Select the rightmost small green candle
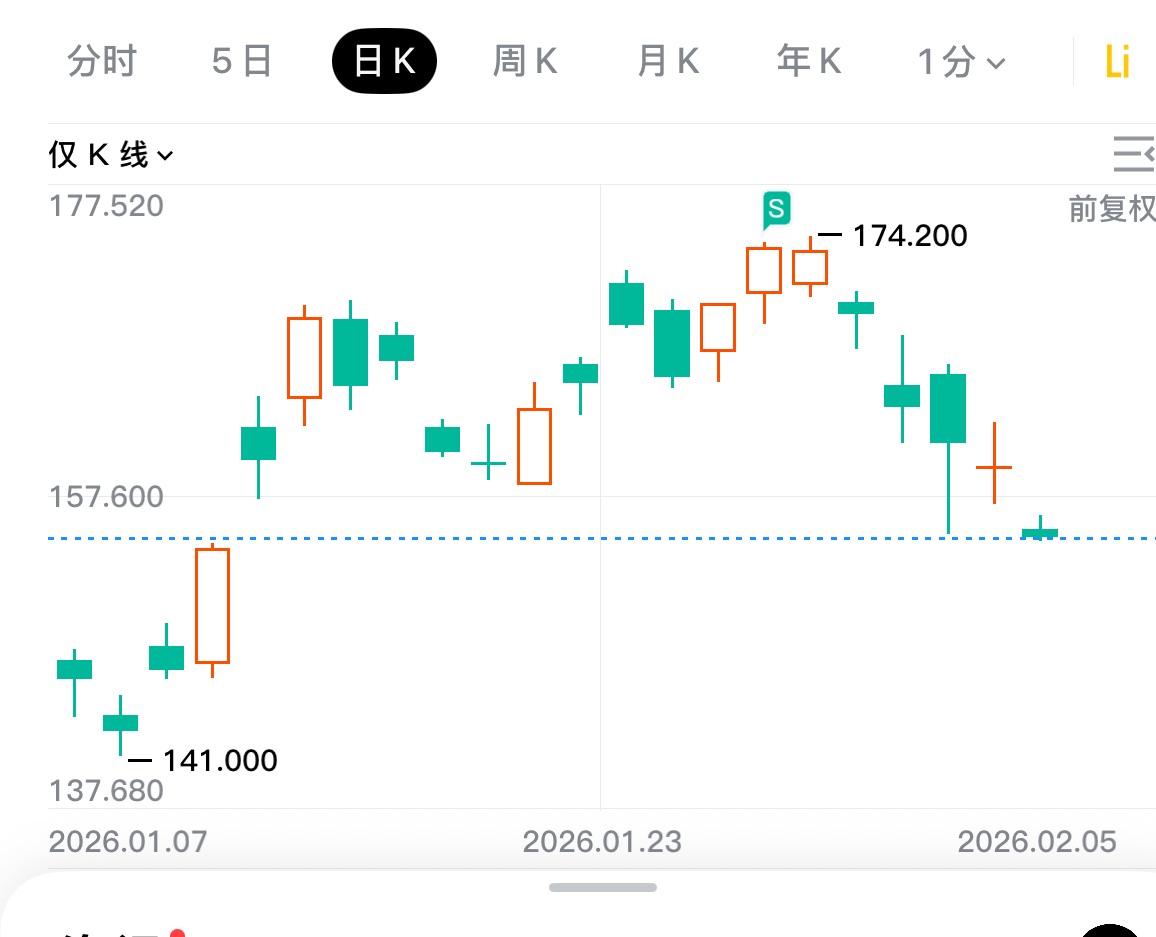The image size is (1156, 937). coord(1040,532)
